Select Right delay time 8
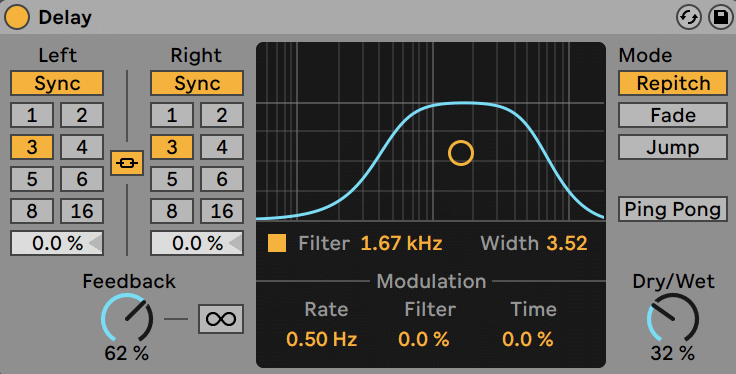 click(172, 211)
